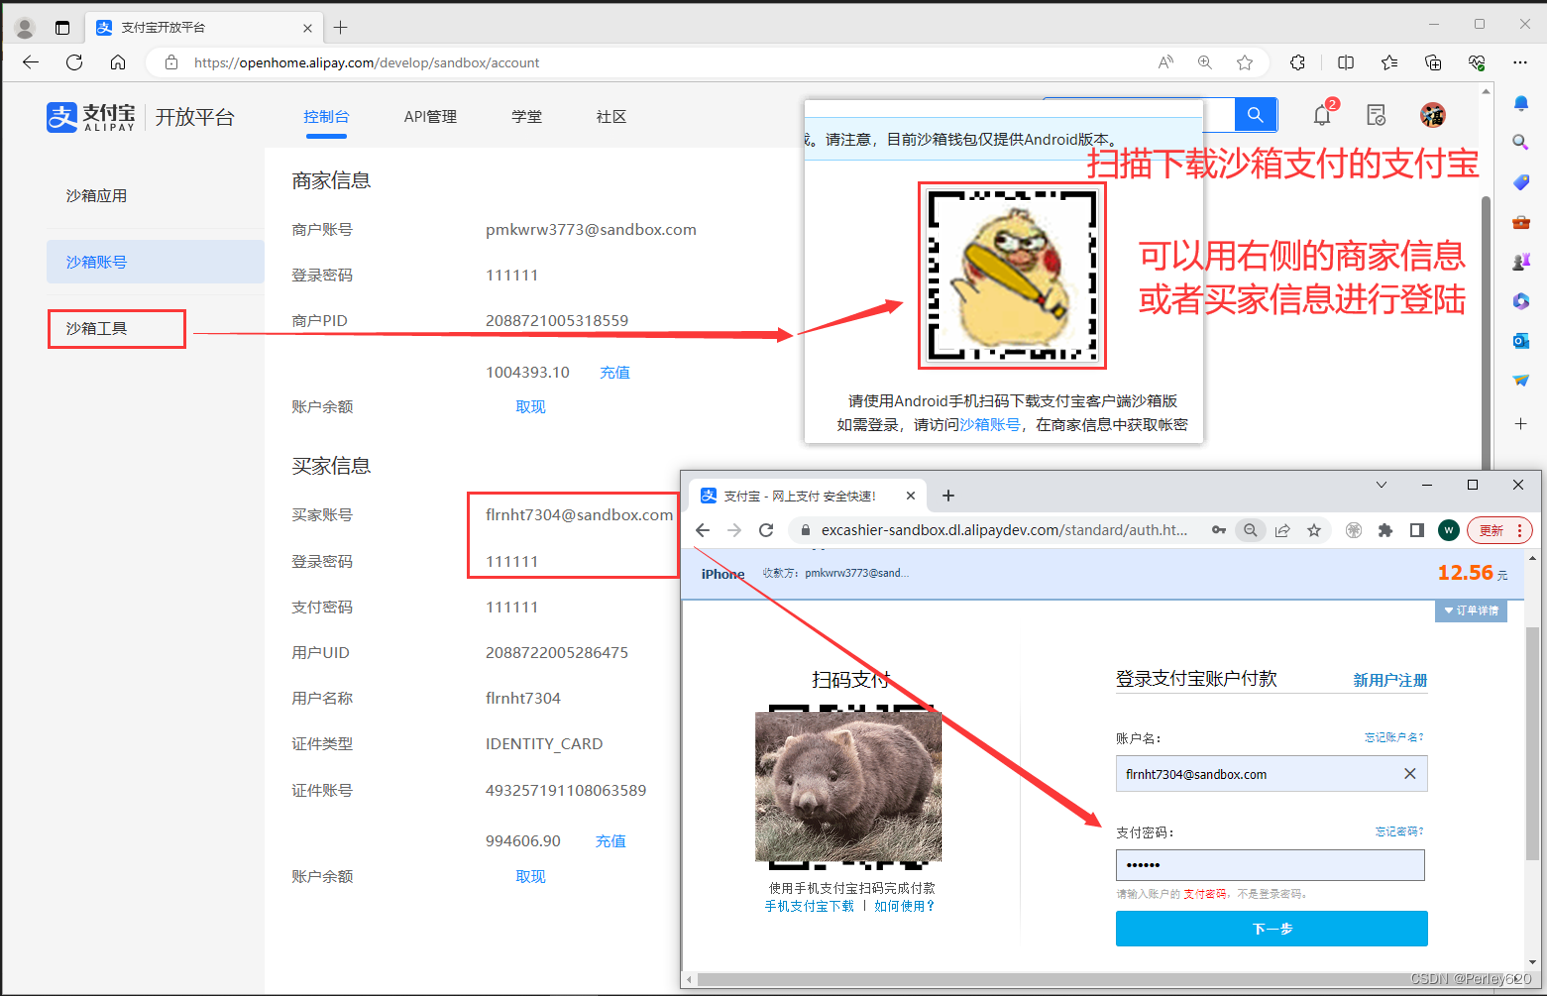
Task: Open Edge browser essentials heart icon
Action: 1477,62
